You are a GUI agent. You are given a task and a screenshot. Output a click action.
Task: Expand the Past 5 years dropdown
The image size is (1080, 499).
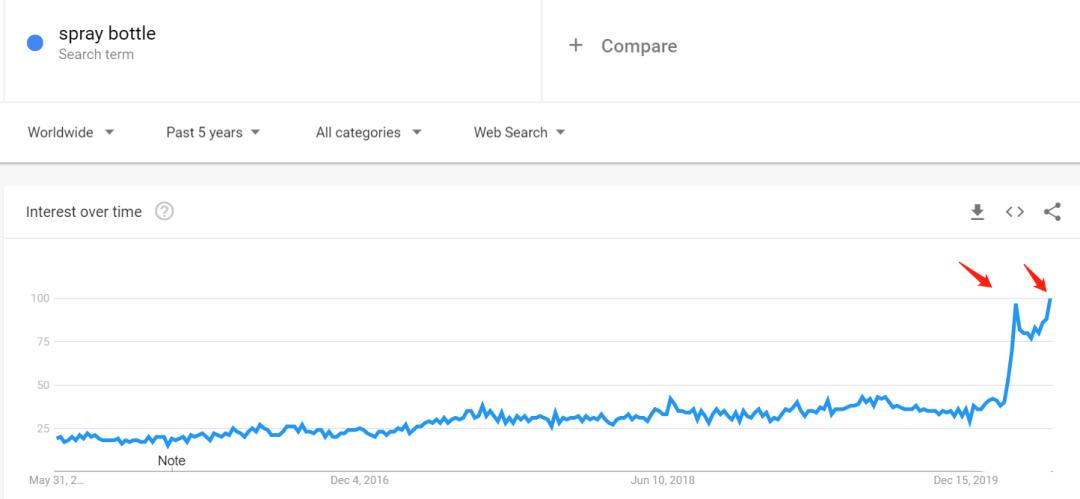click(x=213, y=132)
